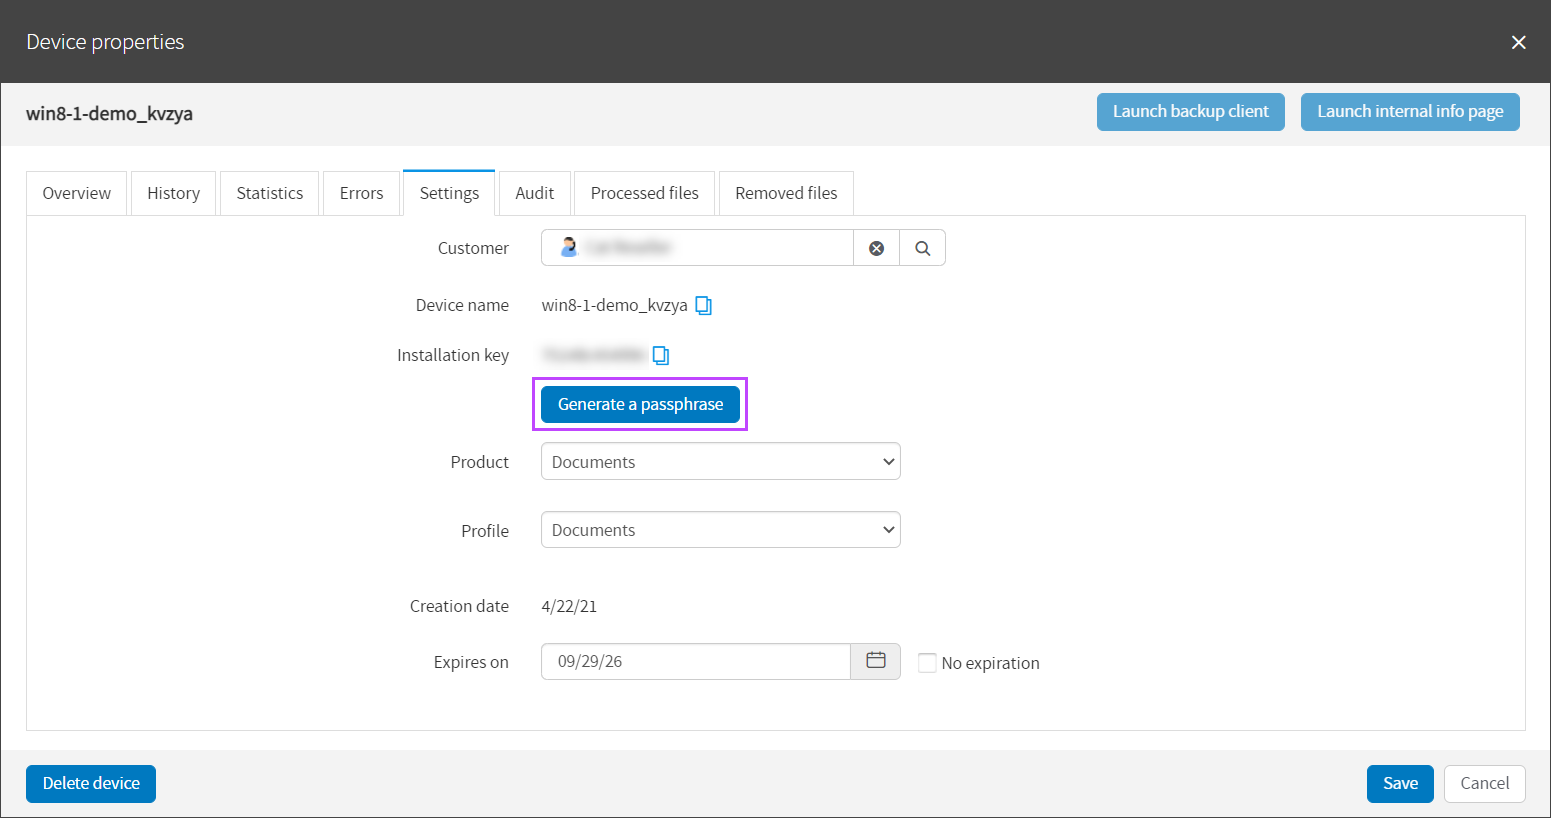
Task: View the Errors tab
Action: coord(361,193)
